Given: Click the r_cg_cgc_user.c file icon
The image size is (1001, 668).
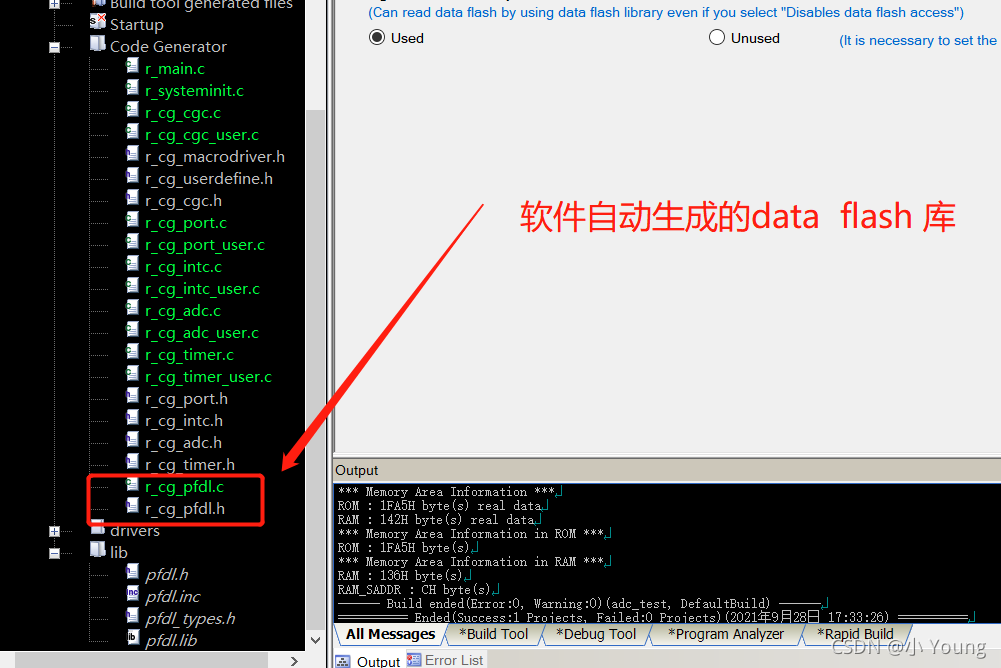Looking at the screenshot, I should pos(132,132).
